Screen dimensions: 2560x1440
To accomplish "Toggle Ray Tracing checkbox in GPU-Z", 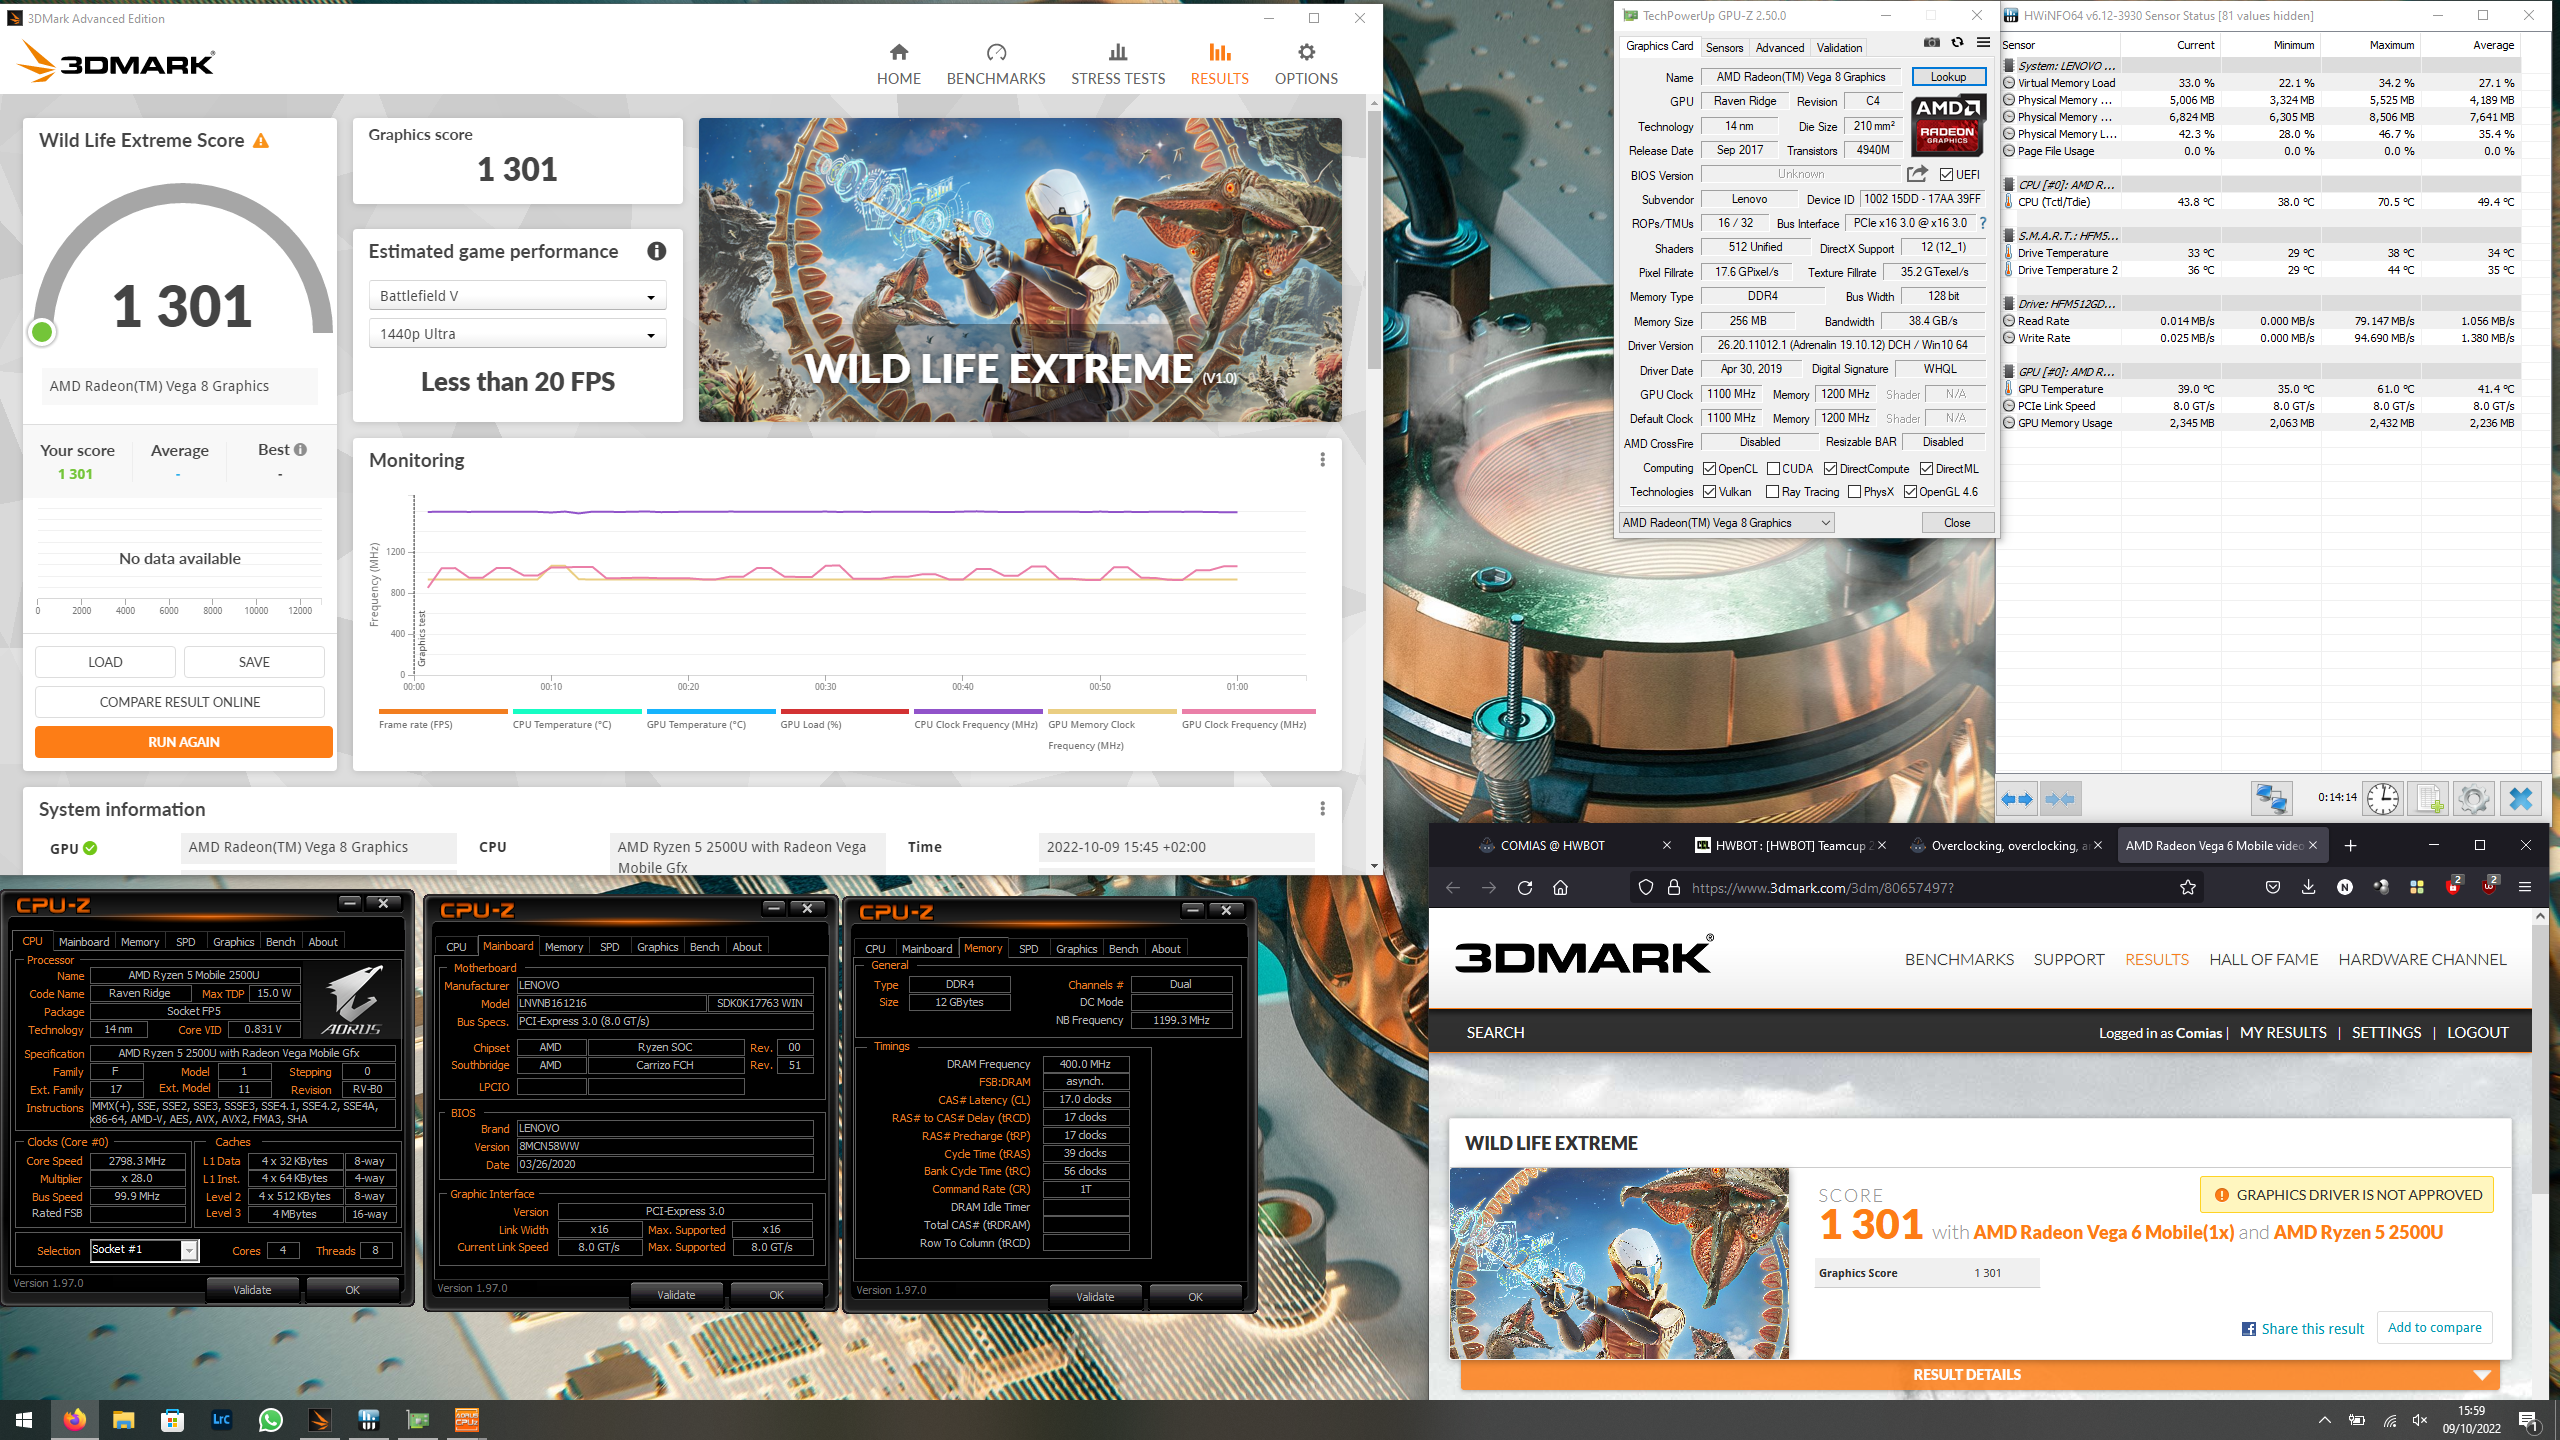I will click(x=1772, y=492).
